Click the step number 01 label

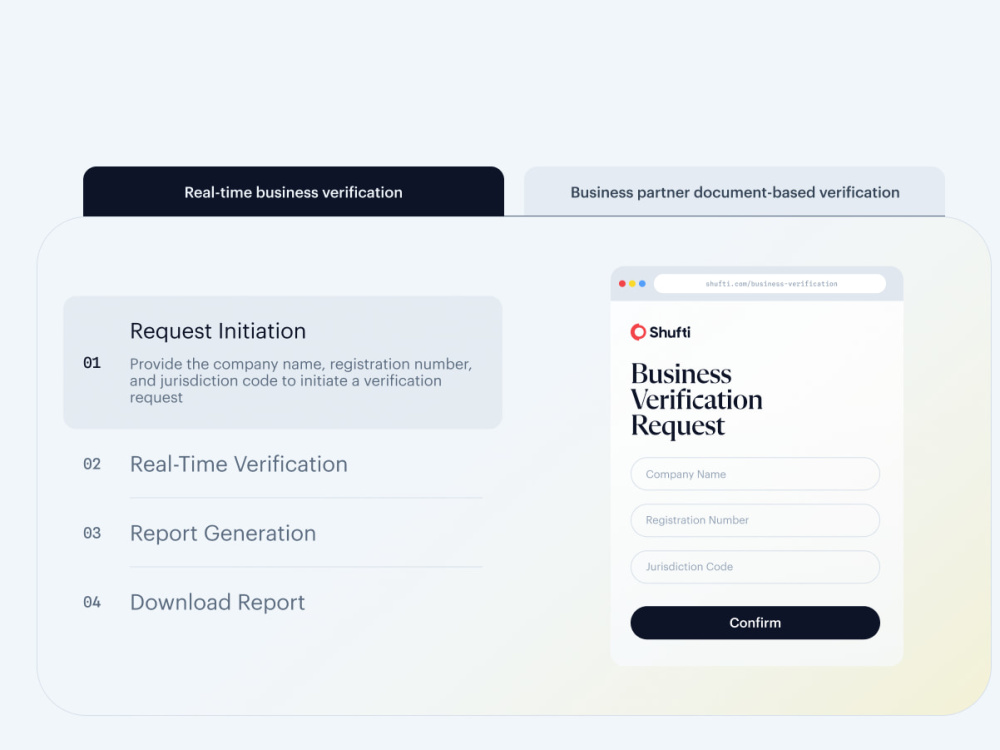[x=92, y=363]
